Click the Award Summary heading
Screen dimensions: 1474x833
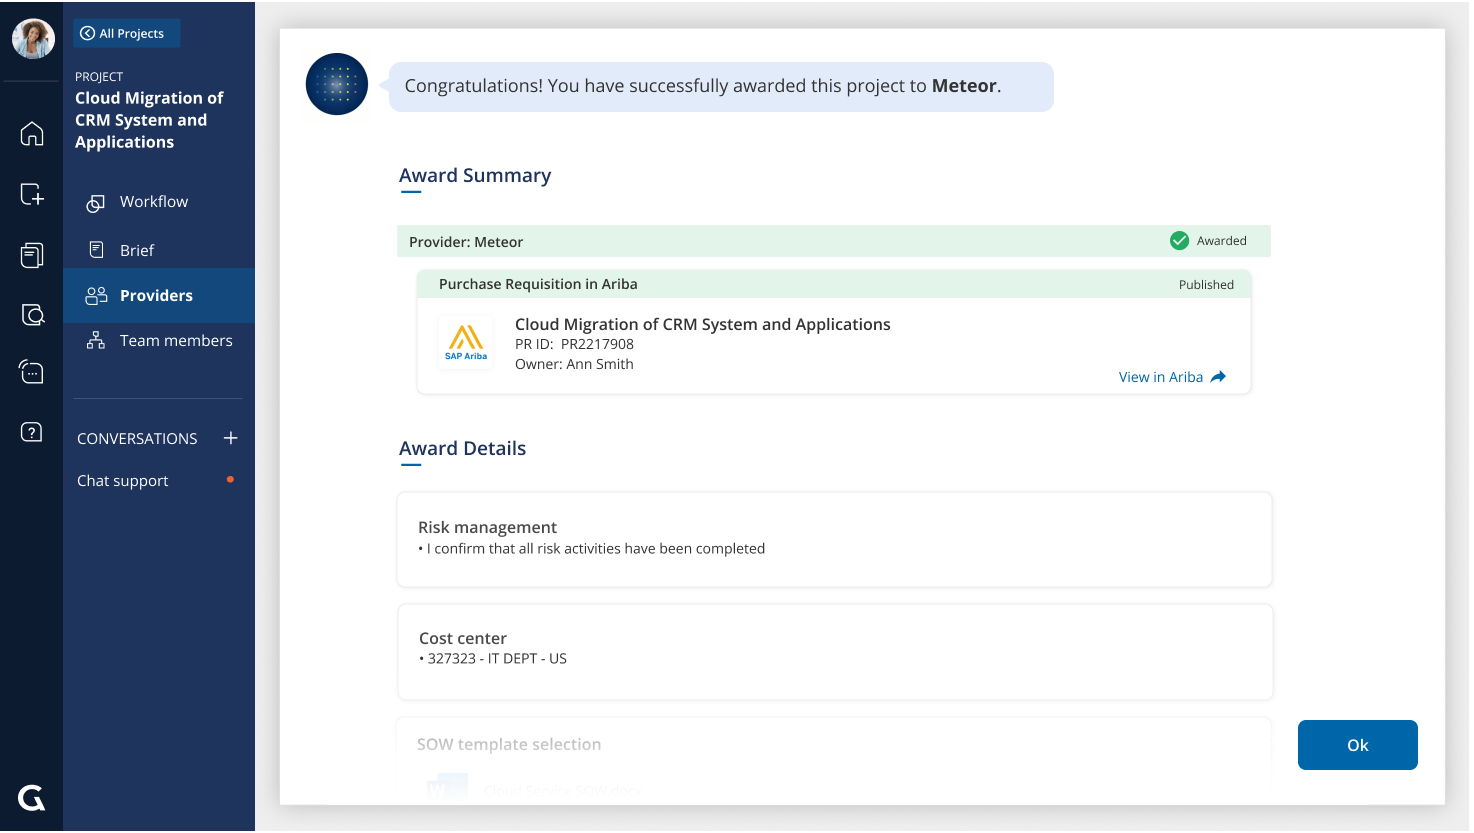point(475,175)
